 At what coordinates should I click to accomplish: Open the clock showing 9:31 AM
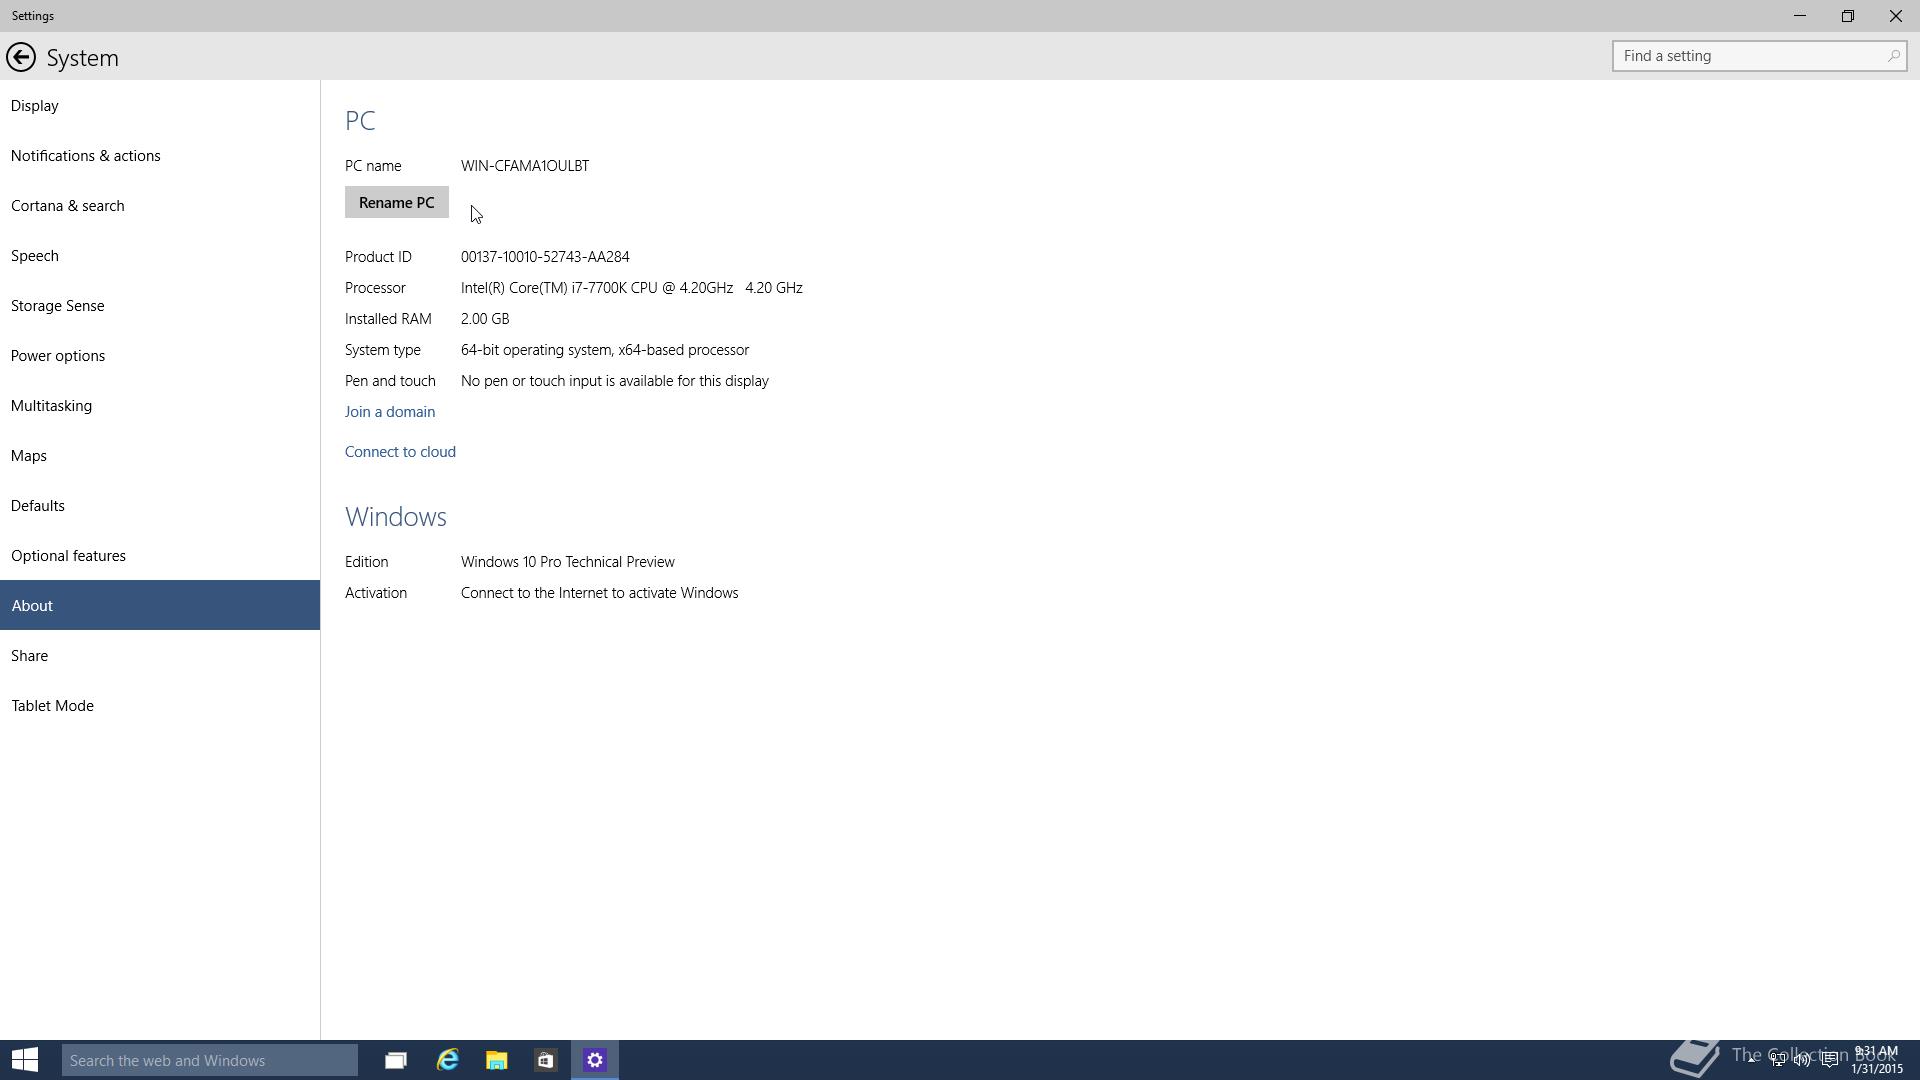click(1876, 1060)
